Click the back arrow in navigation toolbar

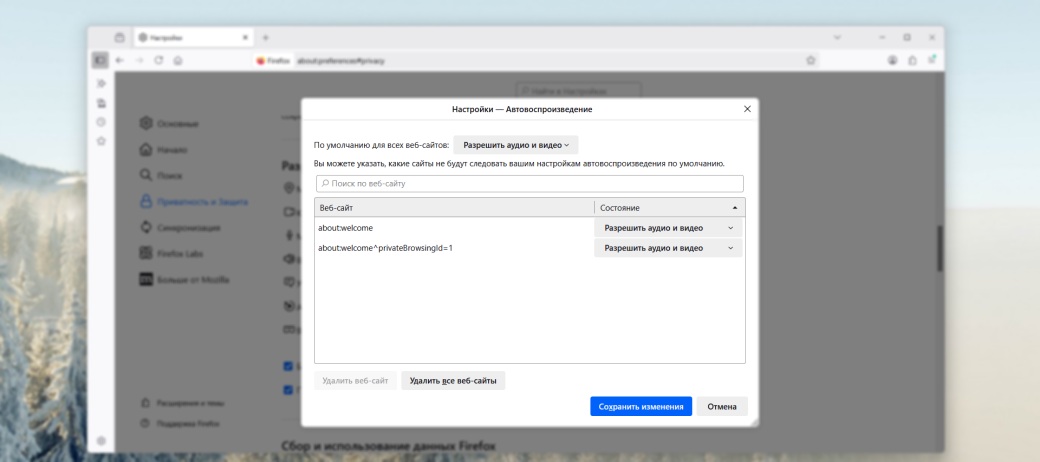point(121,61)
